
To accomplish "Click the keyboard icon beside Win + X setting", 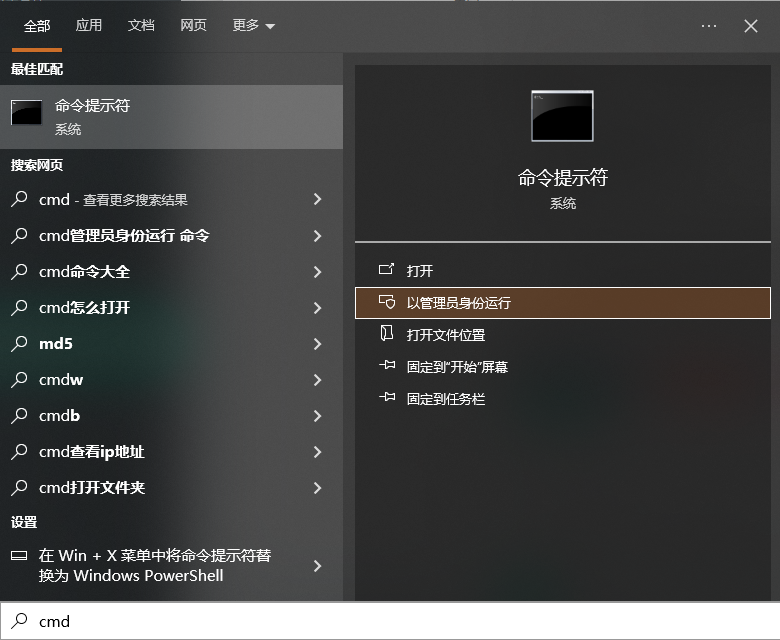I will [x=19, y=555].
